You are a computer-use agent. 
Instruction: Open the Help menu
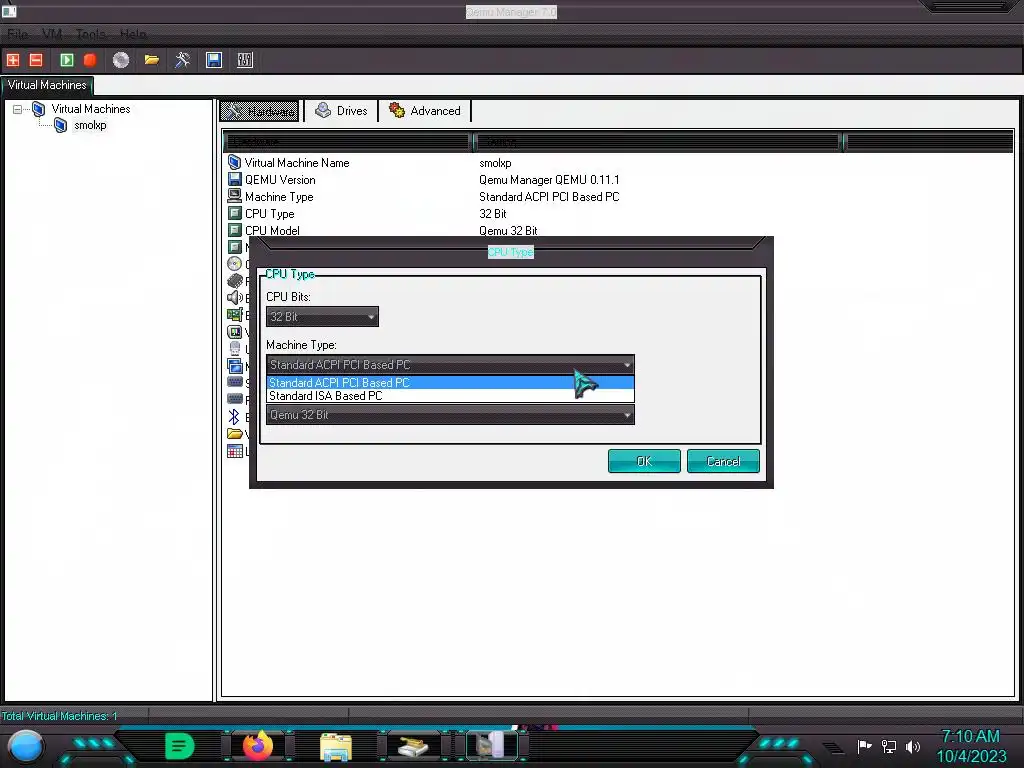coord(133,34)
